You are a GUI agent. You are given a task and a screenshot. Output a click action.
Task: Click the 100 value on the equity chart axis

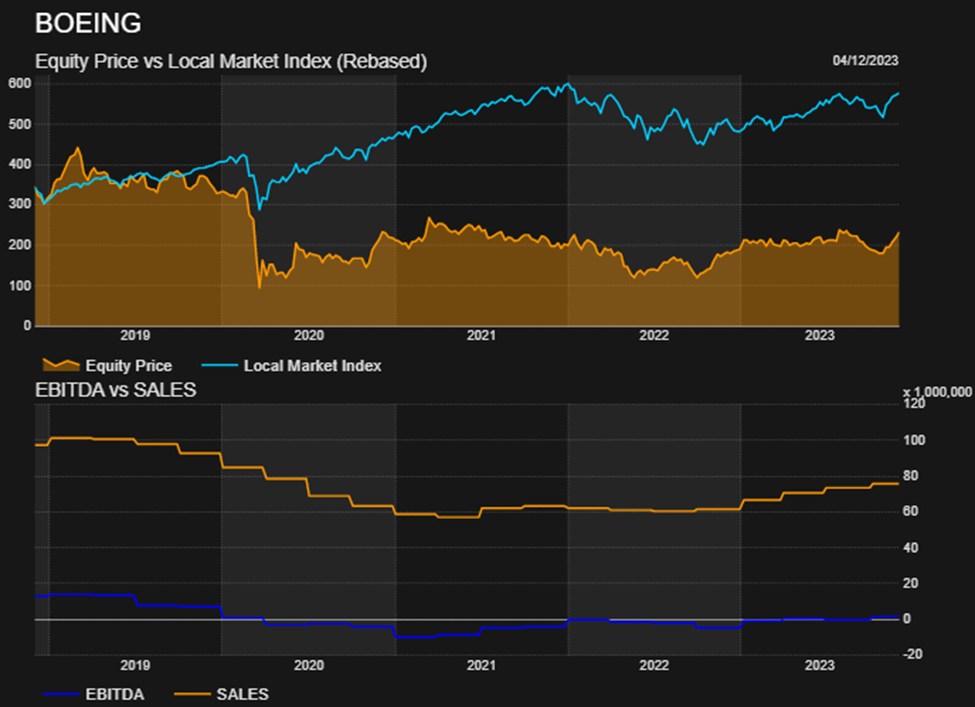tap(19, 285)
